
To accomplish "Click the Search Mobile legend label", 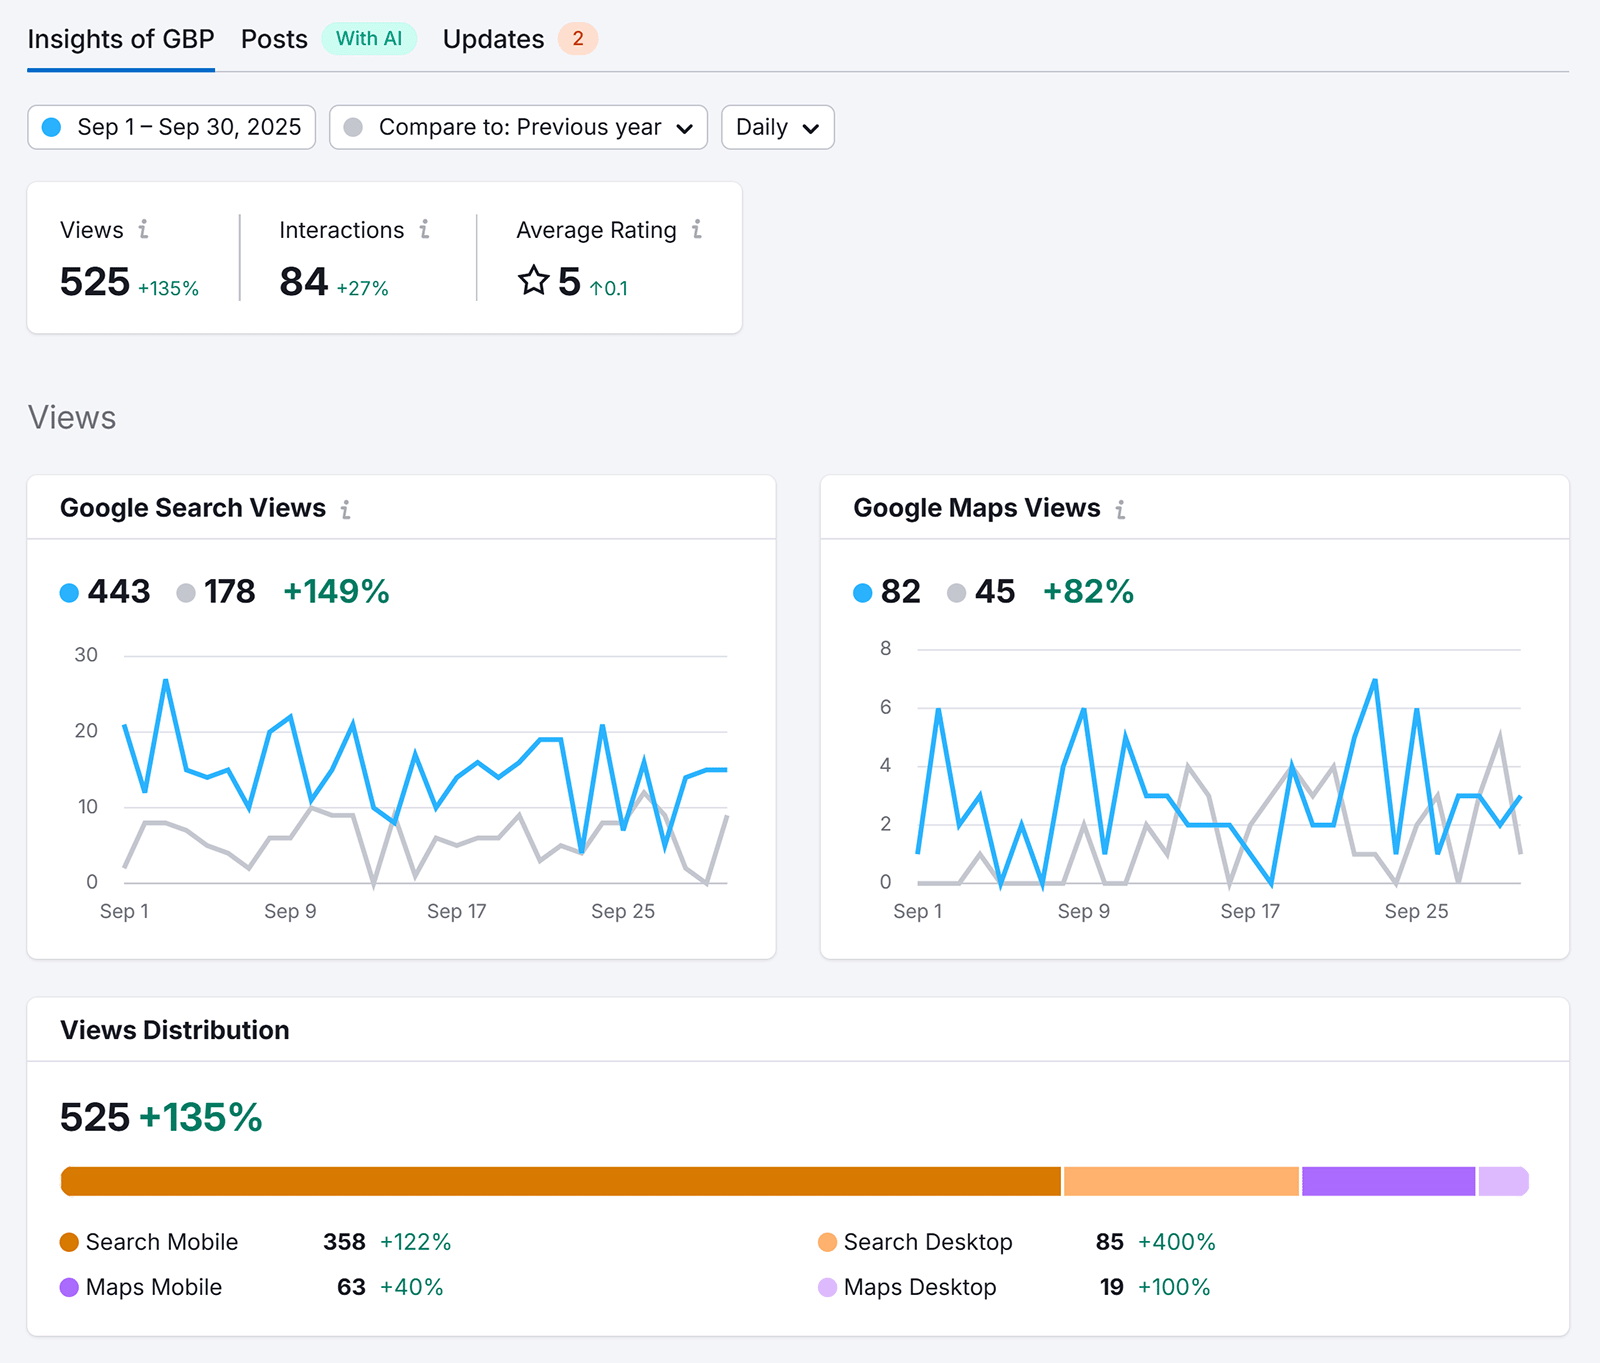I will [162, 1241].
